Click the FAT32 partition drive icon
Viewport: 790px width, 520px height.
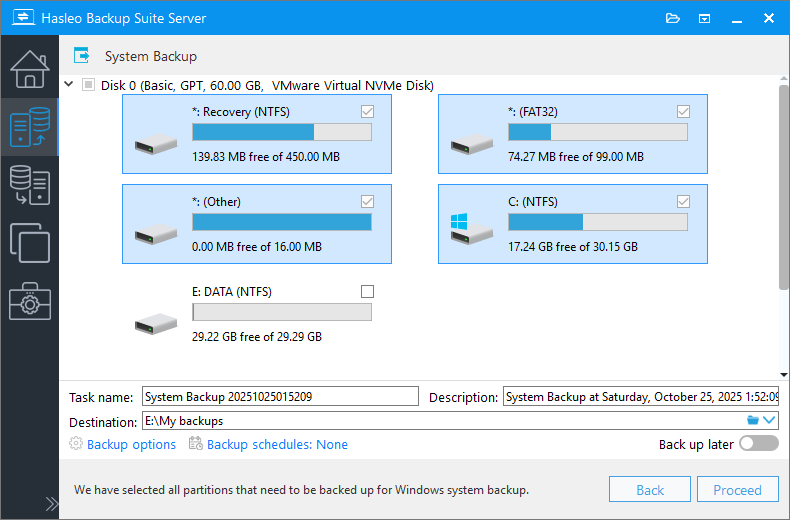472,144
